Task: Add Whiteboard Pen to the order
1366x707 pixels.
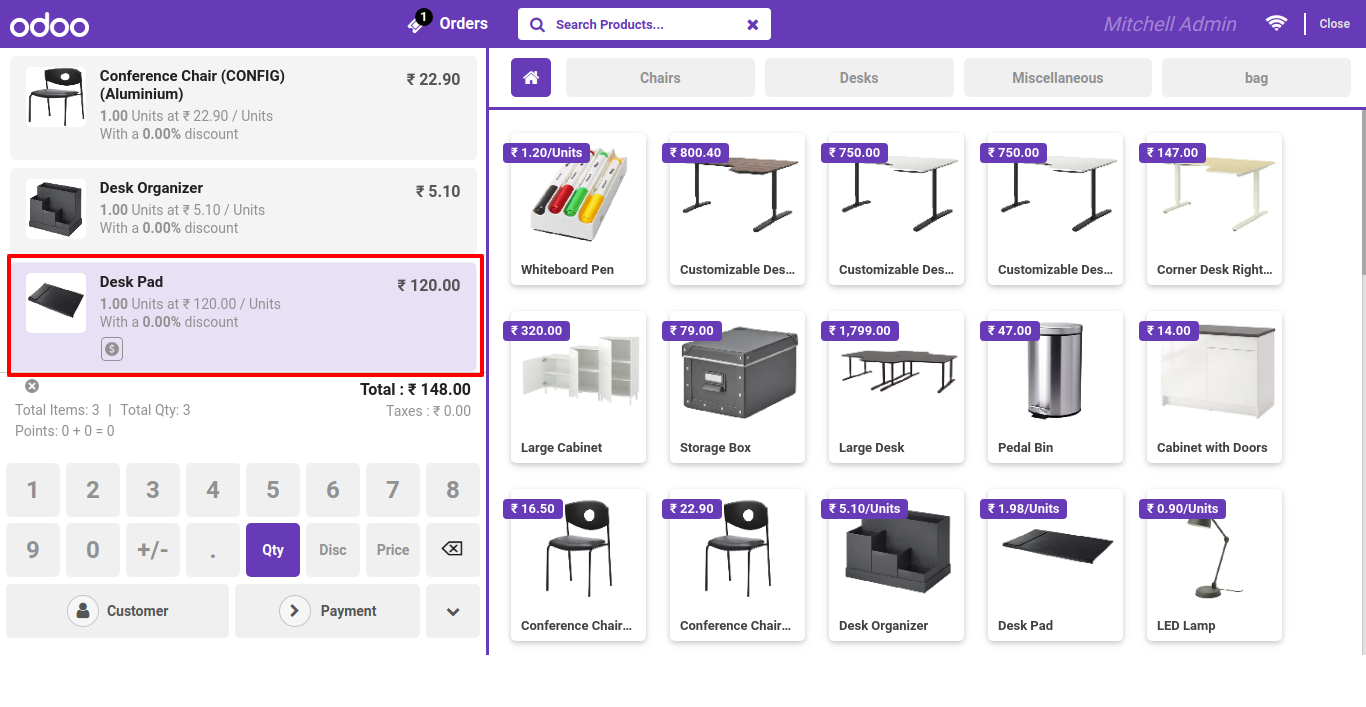Action: tap(578, 209)
